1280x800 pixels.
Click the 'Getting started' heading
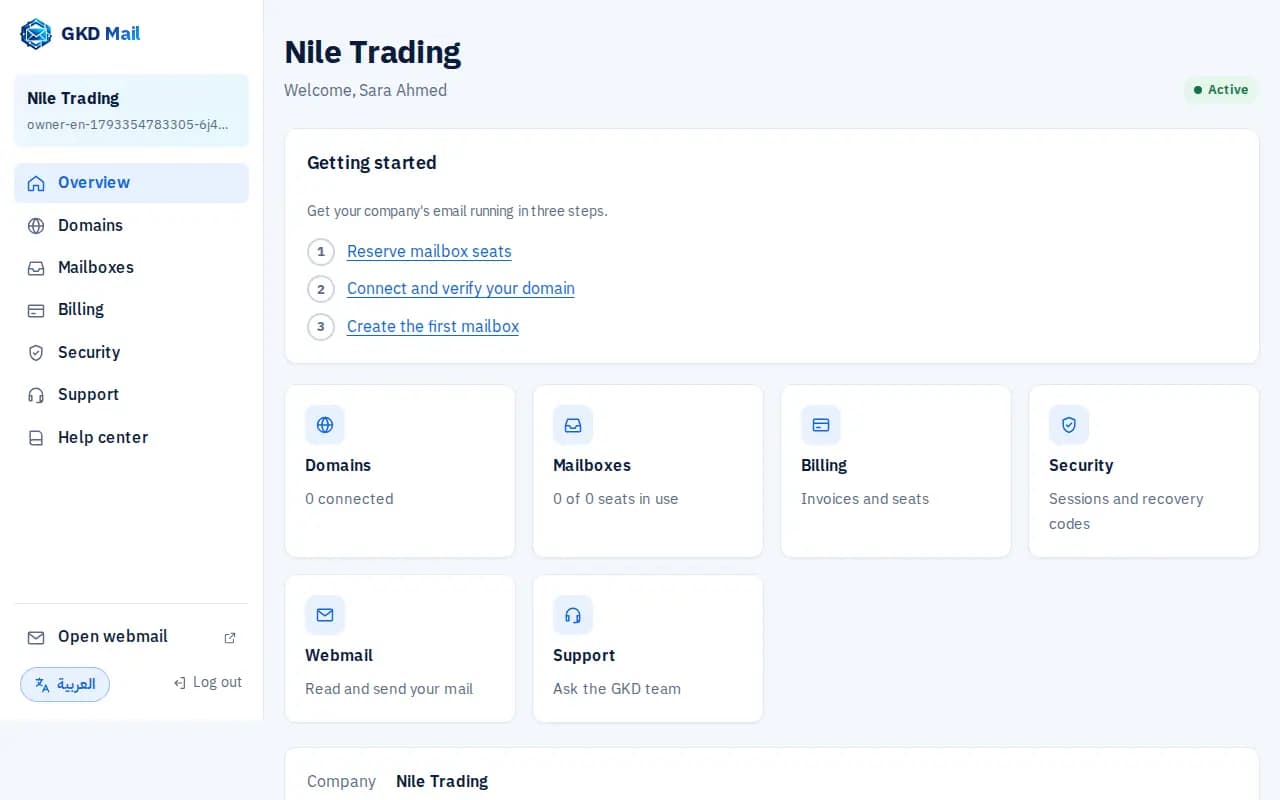[x=372, y=163]
